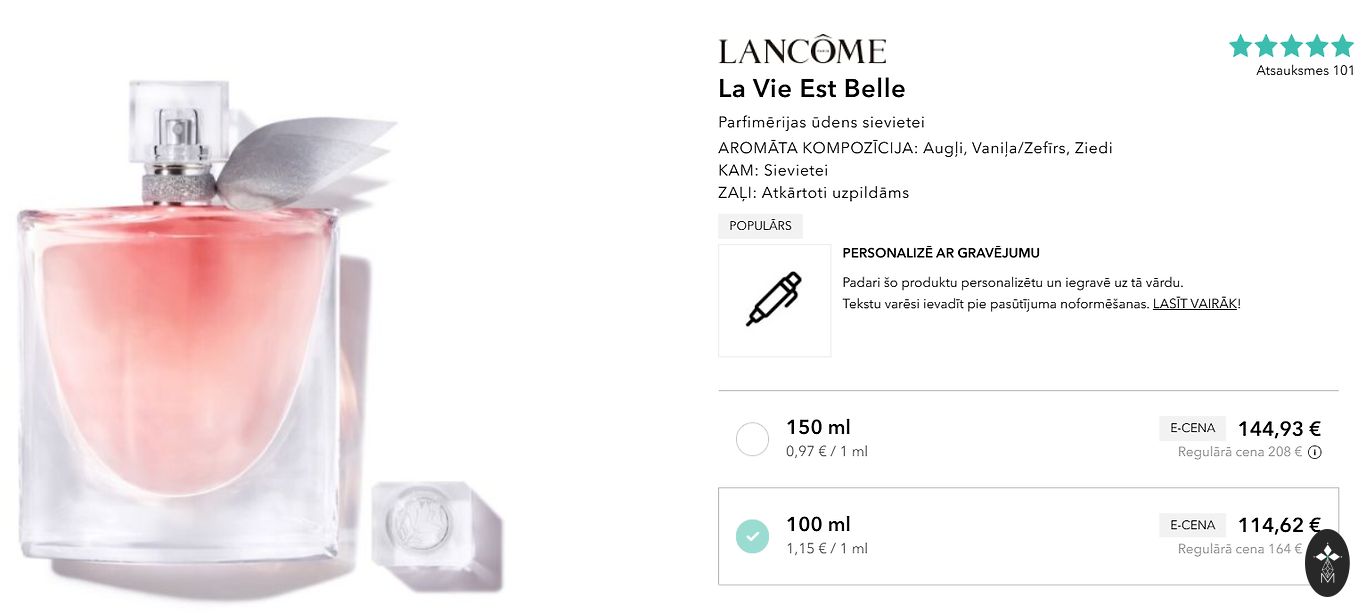Click the 114,62 € price
This screenshot has height=613, width=1366.
1279,526
